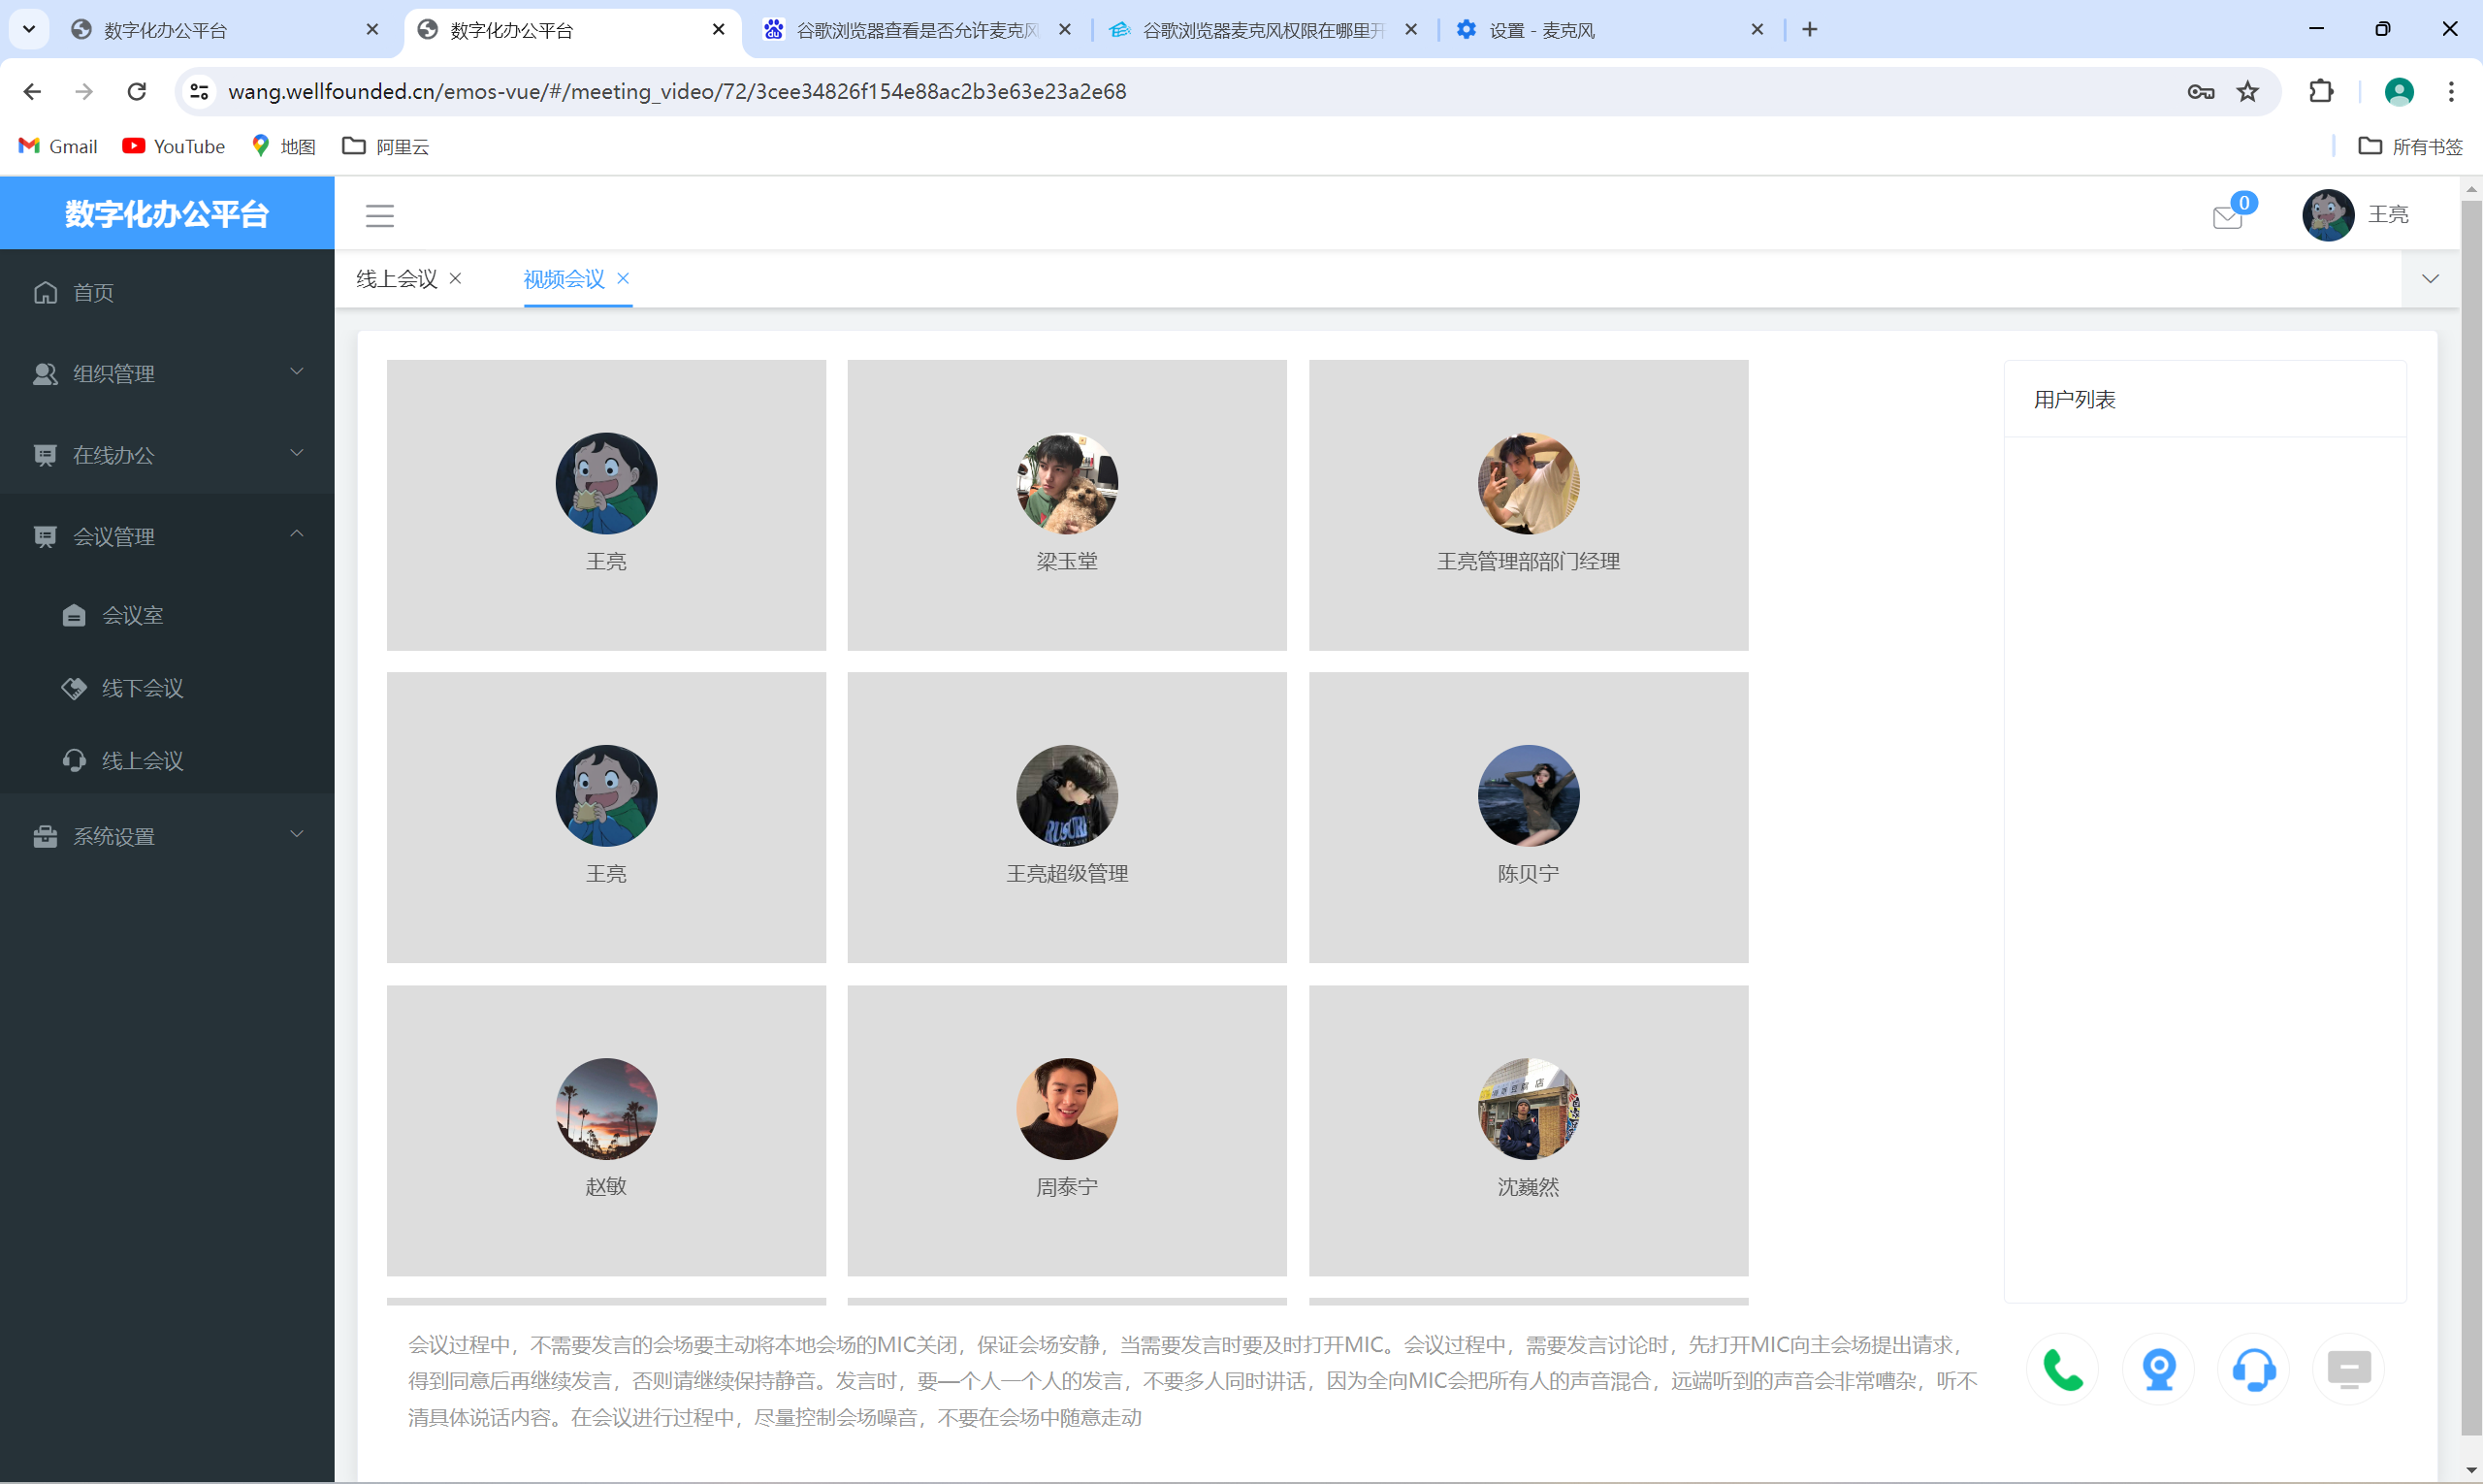Click the hamburger menu next to breadcrumb
Screen dimensions: 2483x1484
coord(380,214)
